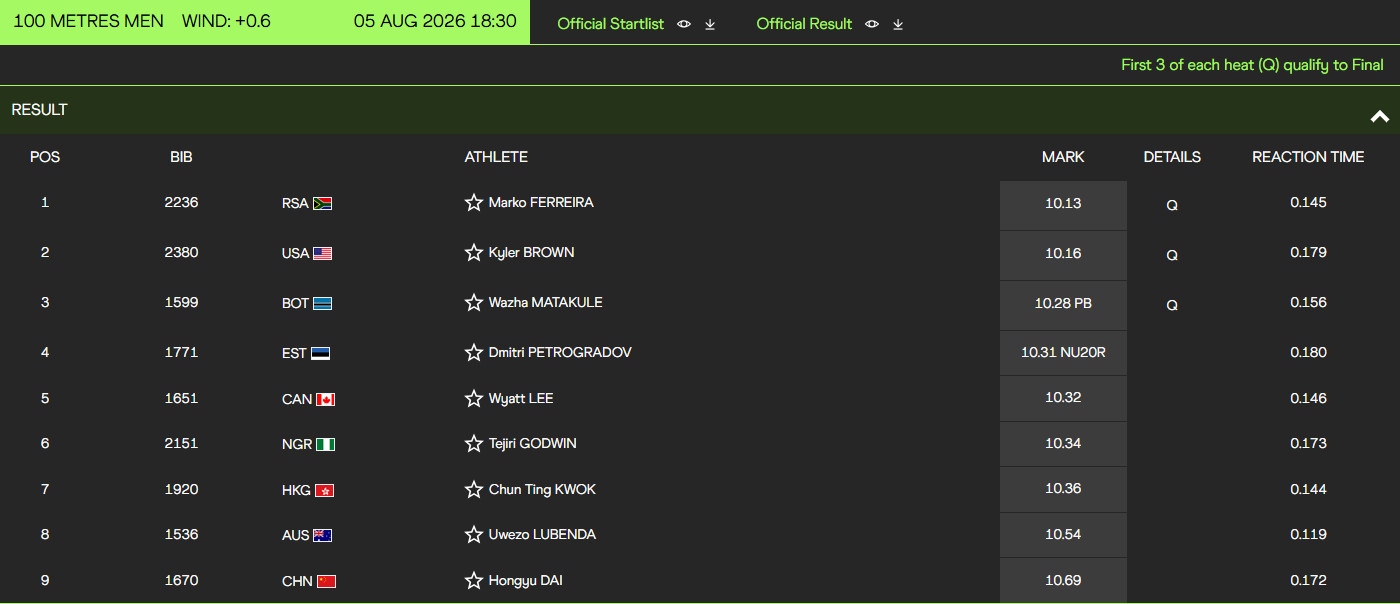Click DETAILS column header
Screen dimensions: 1400x604
(x=1172, y=157)
